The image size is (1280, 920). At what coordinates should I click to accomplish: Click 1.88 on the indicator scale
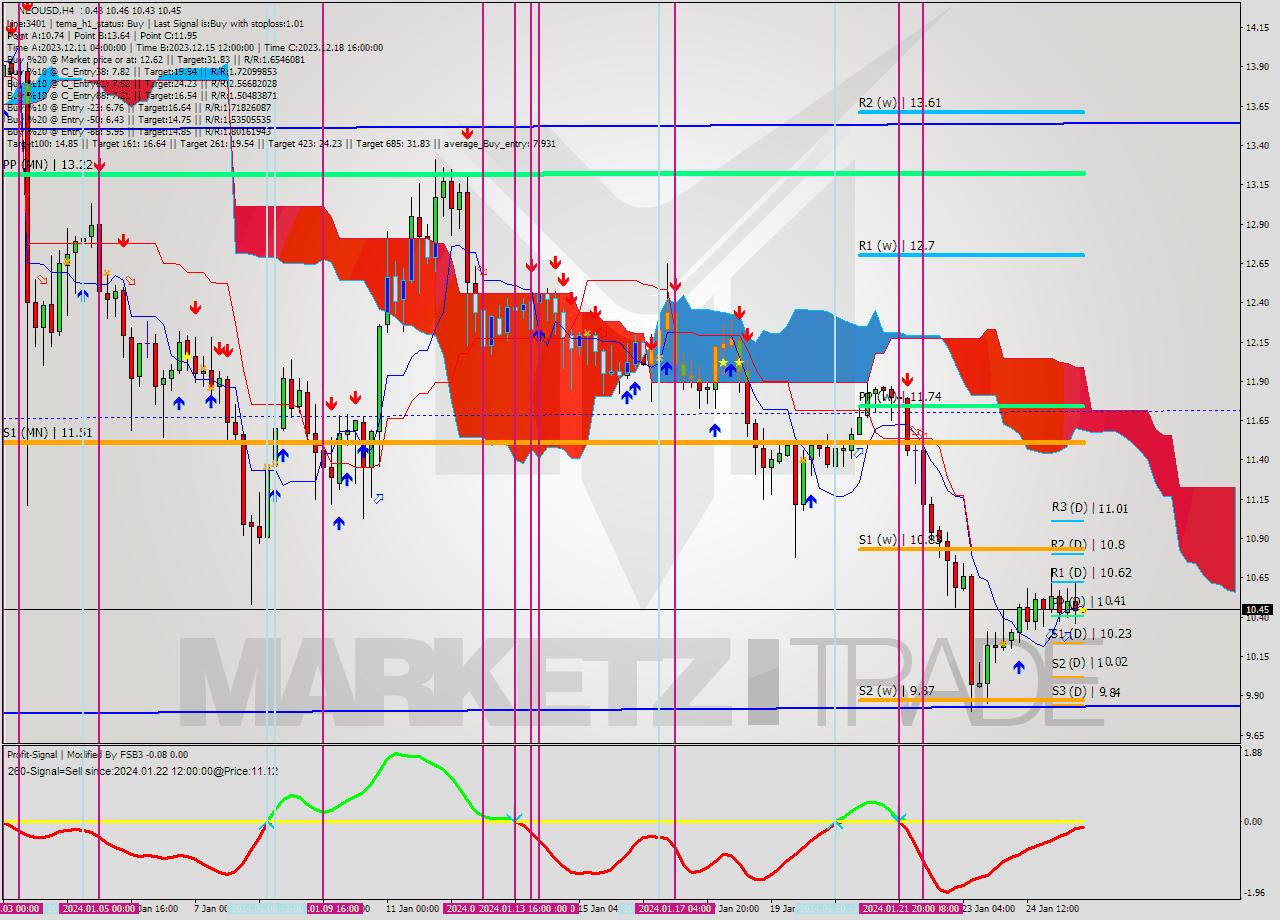pos(1254,754)
